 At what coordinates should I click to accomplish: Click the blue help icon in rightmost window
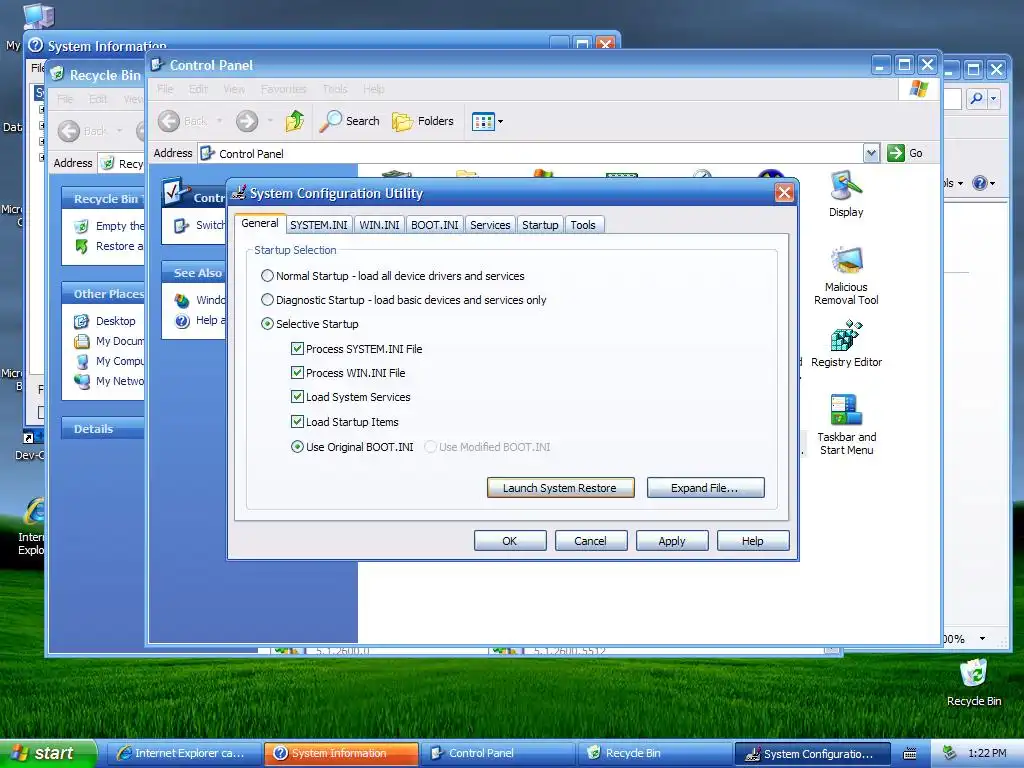(x=980, y=183)
